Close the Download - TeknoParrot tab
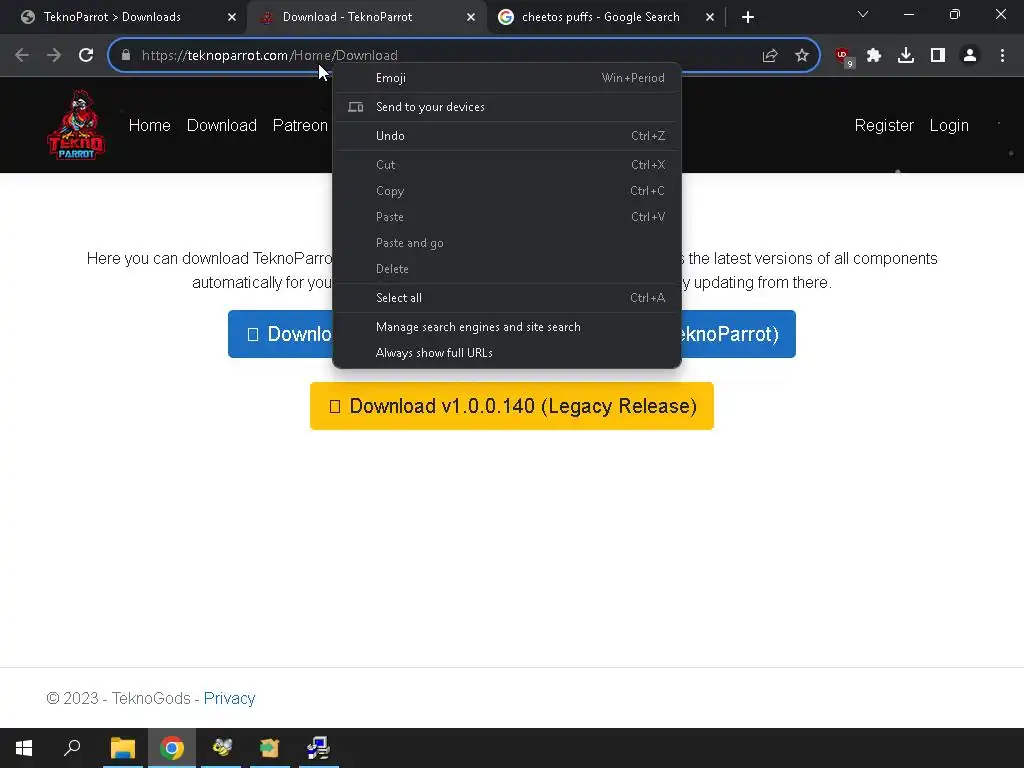This screenshot has width=1024, height=768. click(x=471, y=17)
